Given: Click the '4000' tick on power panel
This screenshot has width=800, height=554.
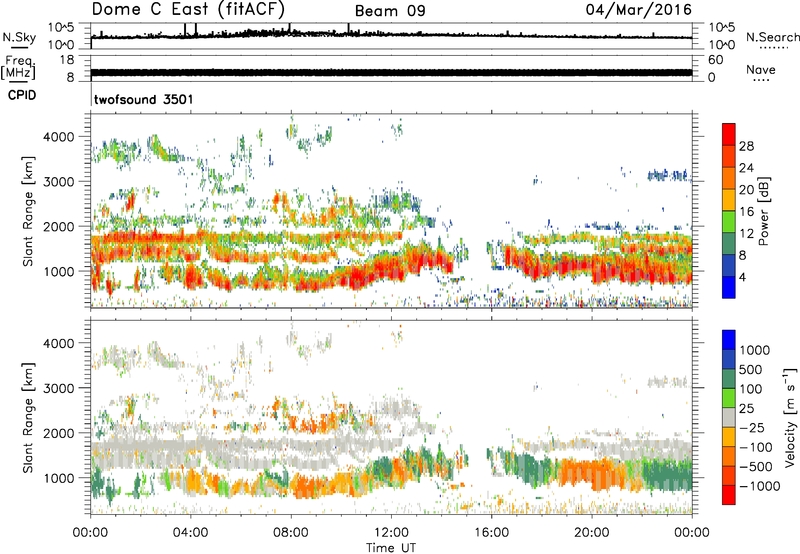Looking at the screenshot, I should click(x=59, y=137).
